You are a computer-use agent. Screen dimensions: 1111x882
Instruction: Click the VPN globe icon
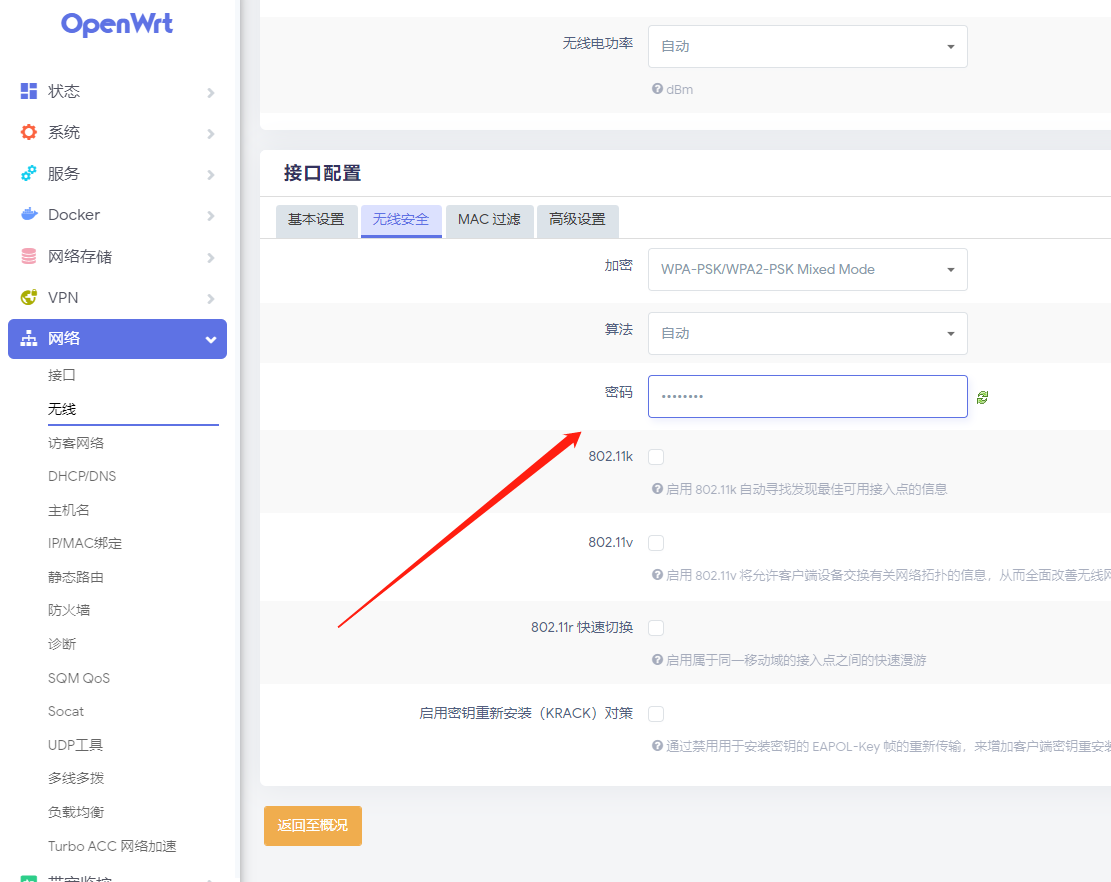tap(29, 297)
